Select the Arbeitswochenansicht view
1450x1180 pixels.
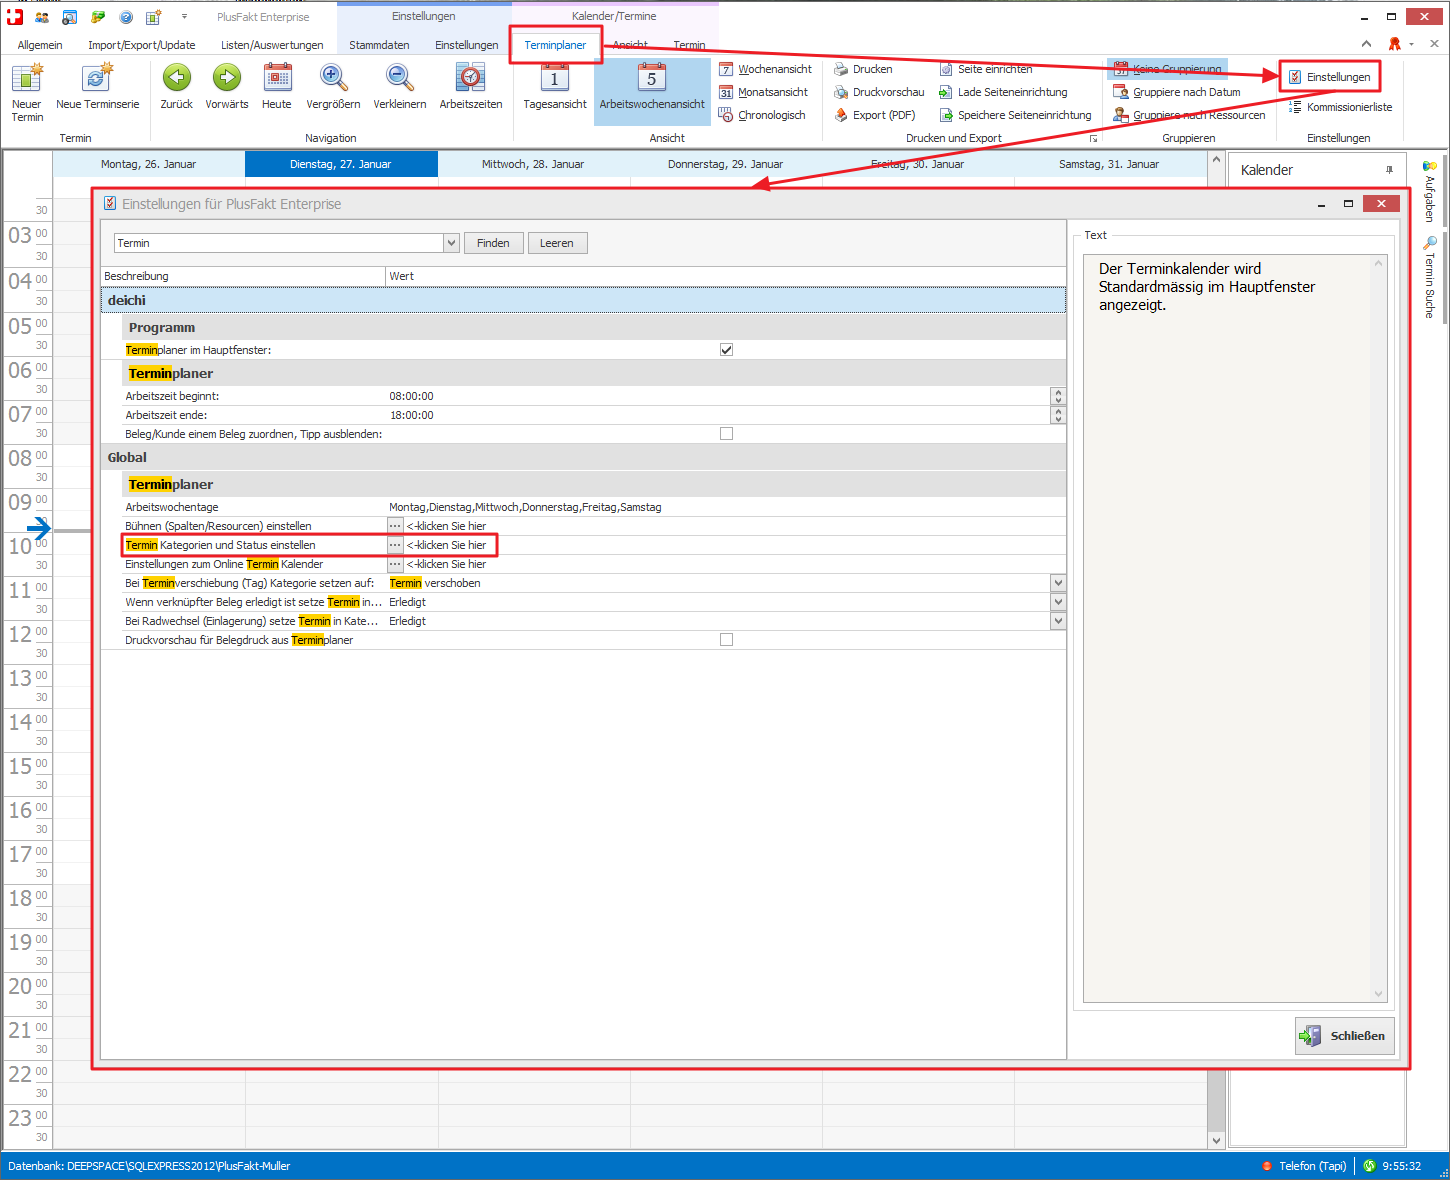pyautogui.click(x=652, y=91)
